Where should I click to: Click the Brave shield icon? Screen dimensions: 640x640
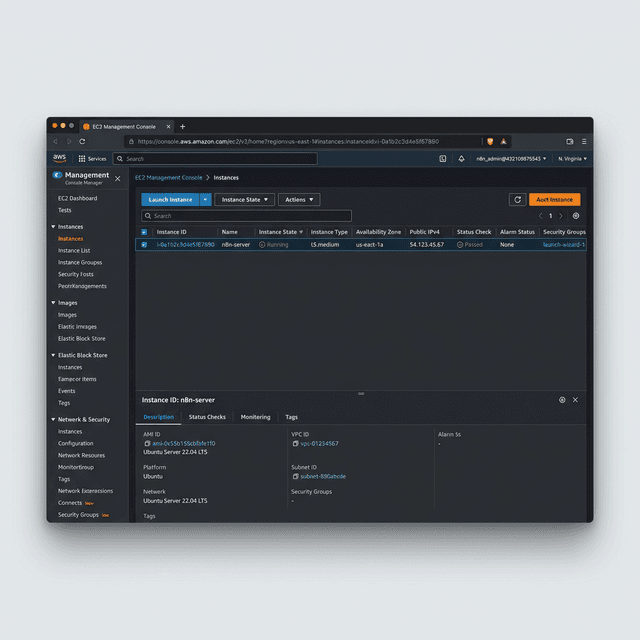(490, 141)
